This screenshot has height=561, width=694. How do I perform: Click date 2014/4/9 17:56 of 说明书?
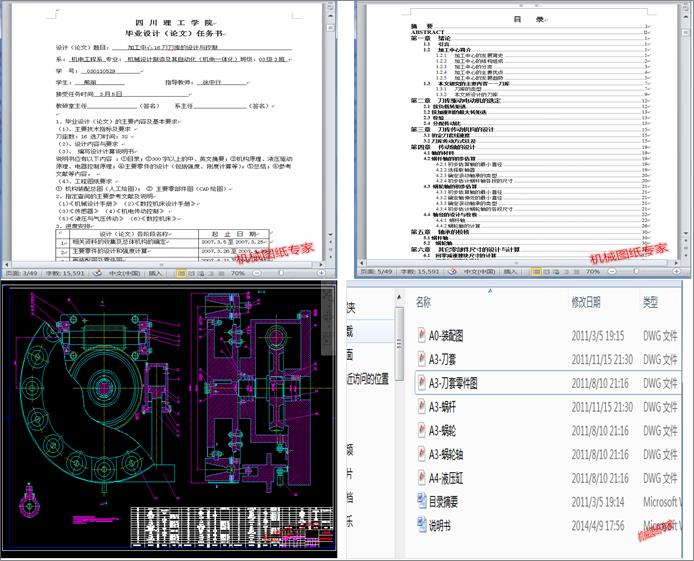point(598,526)
